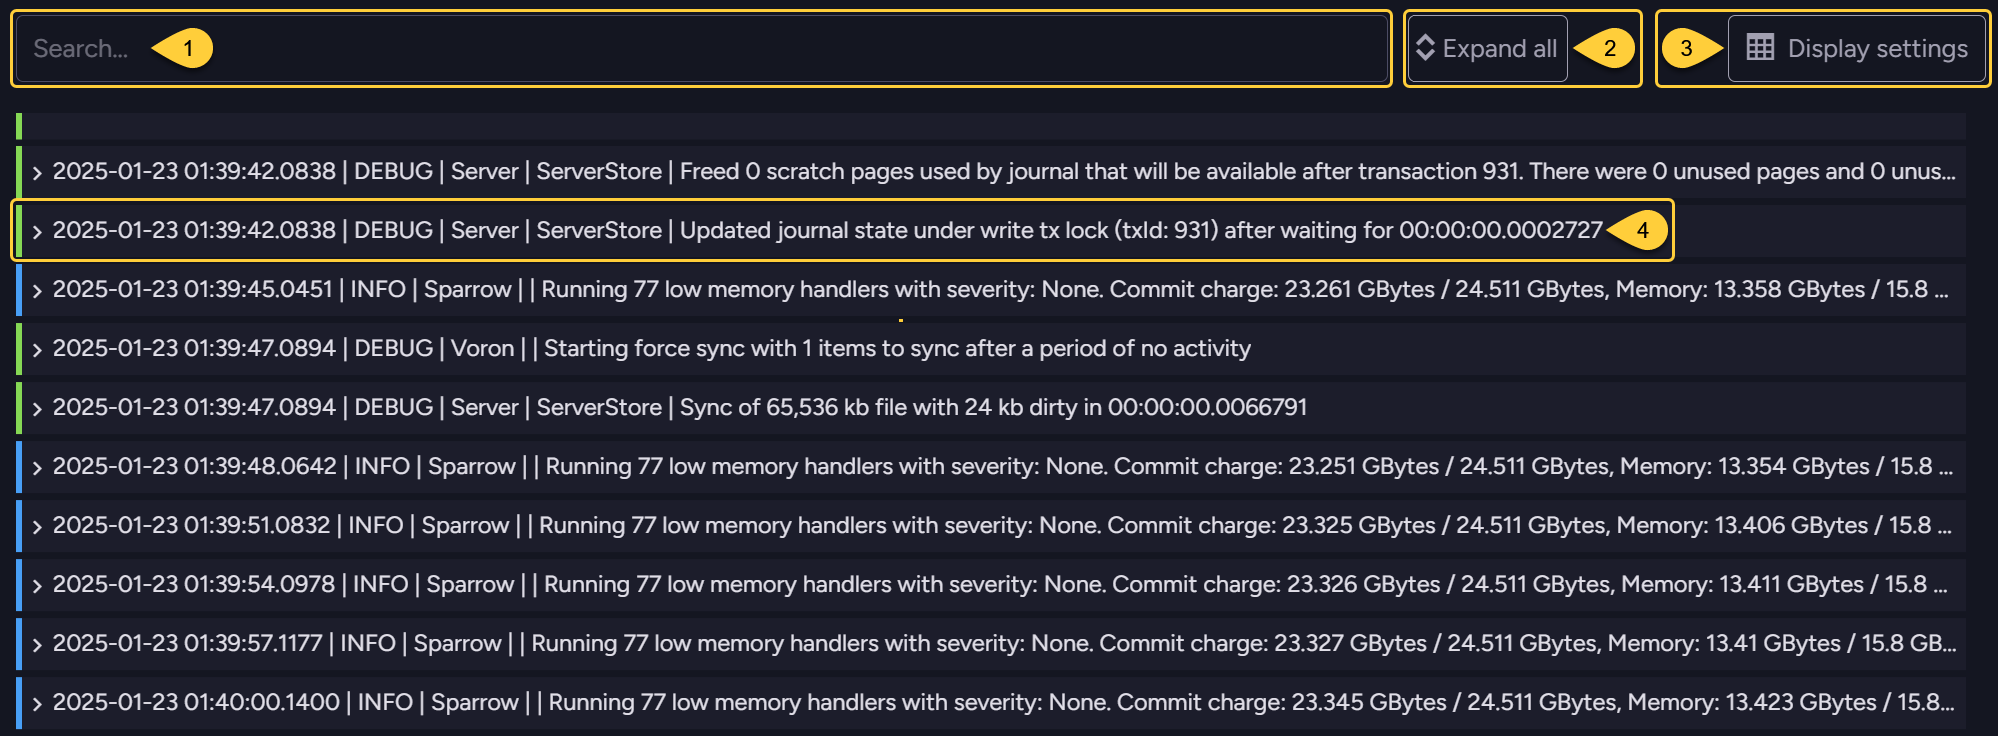Expand the Voron 'Starting force sync' entry

pyautogui.click(x=37, y=349)
